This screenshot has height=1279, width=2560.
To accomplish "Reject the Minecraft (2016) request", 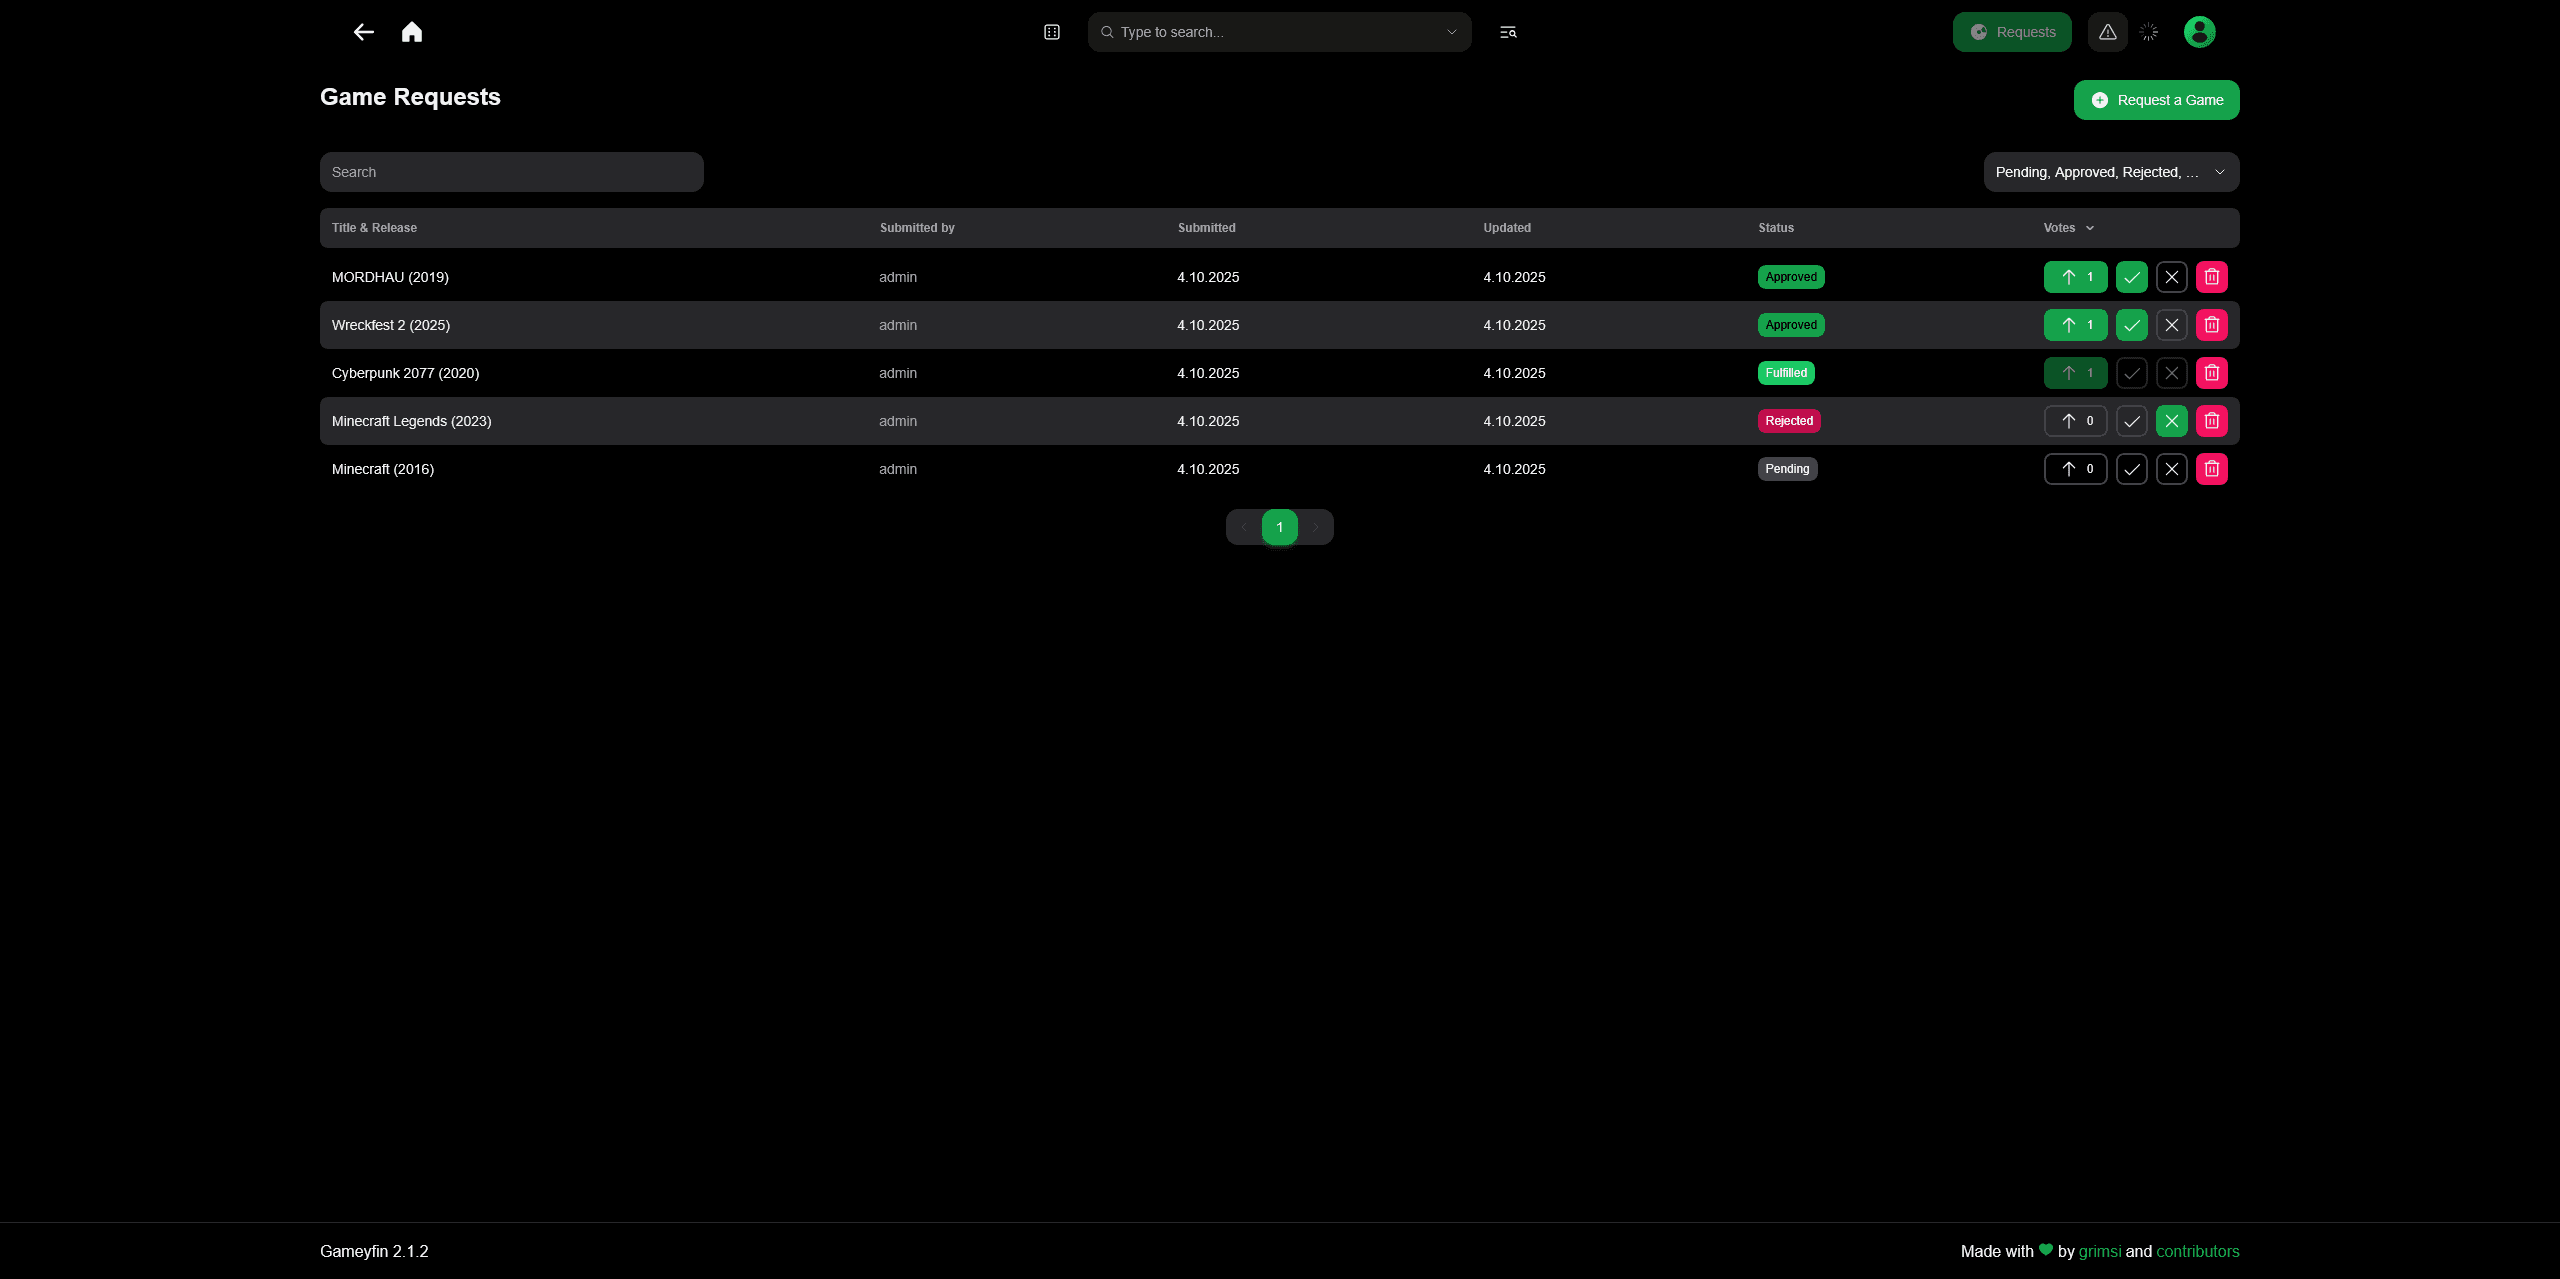I will [2172, 469].
